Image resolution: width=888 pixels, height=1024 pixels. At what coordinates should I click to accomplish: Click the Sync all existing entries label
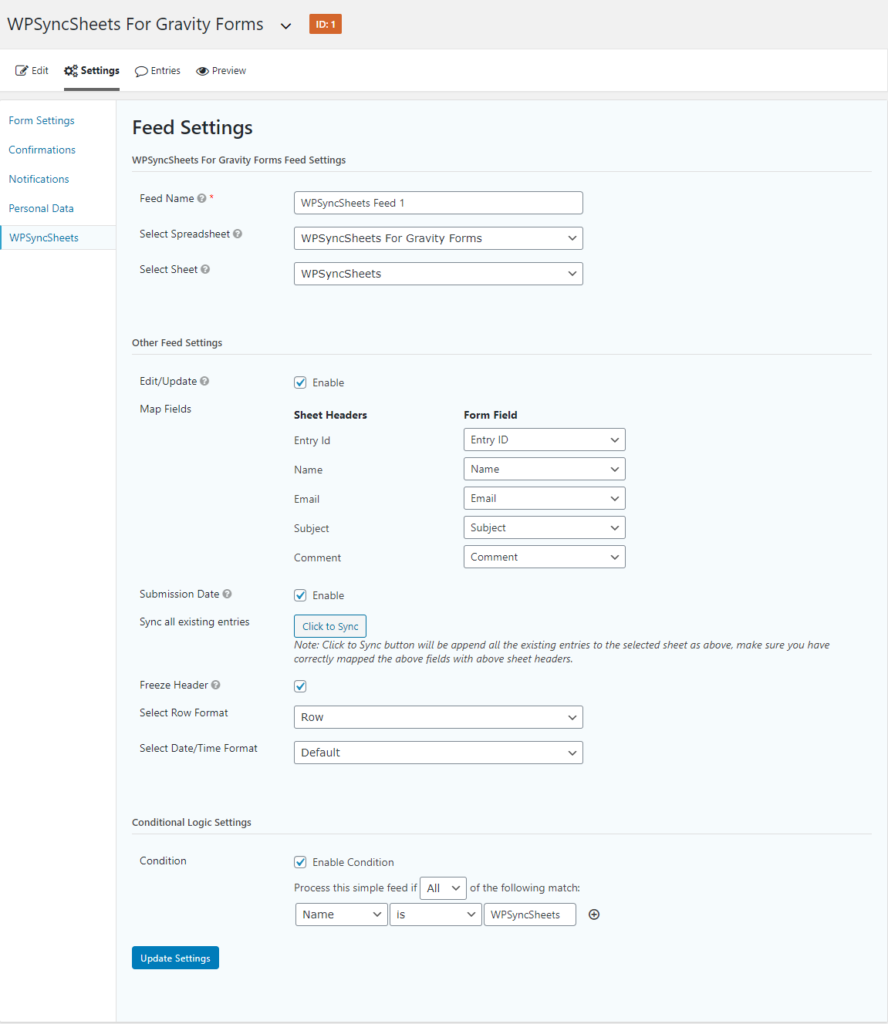pyautogui.click(x=195, y=622)
